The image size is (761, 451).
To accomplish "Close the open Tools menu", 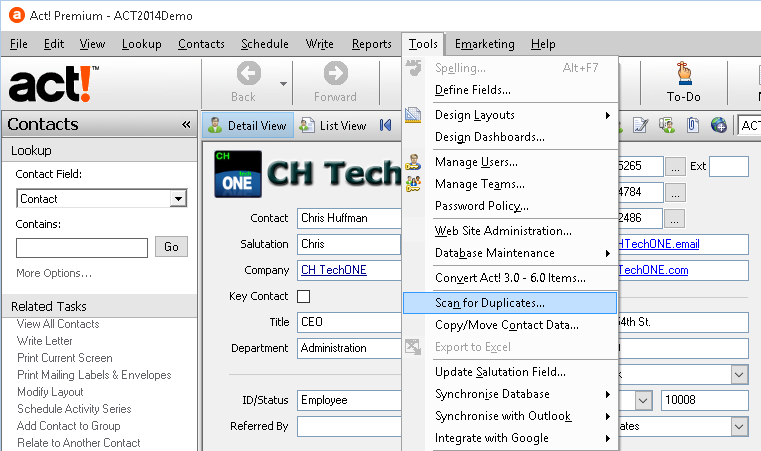I will (423, 44).
